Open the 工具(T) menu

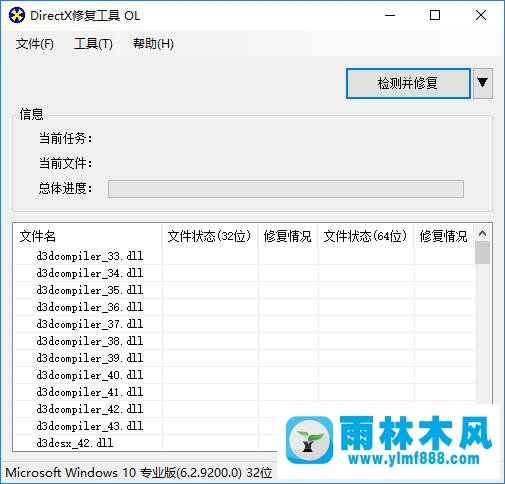pyautogui.click(x=93, y=44)
